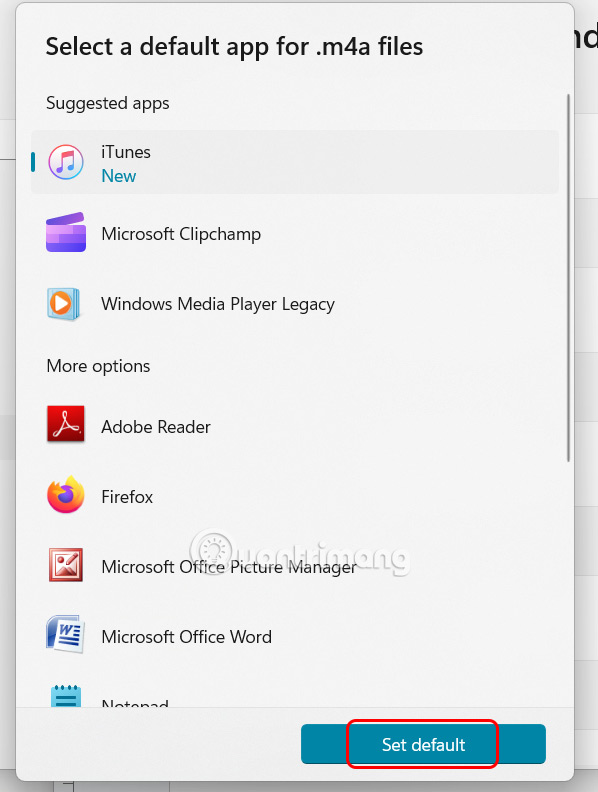Select the Adobe Reader icon
Image resolution: width=598 pixels, height=792 pixels.
pyautogui.click(x=66, y=424)
